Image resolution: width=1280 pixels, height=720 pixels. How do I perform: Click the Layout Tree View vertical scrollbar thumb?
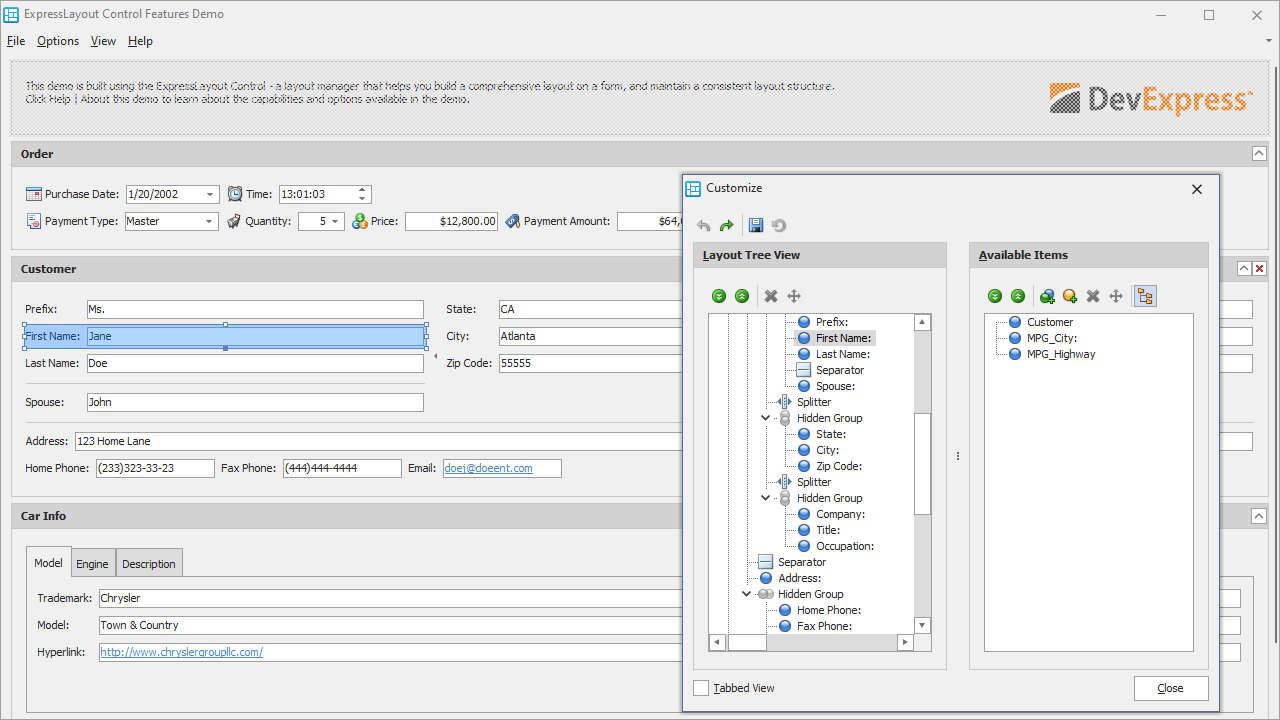click(x=923, y=463)
